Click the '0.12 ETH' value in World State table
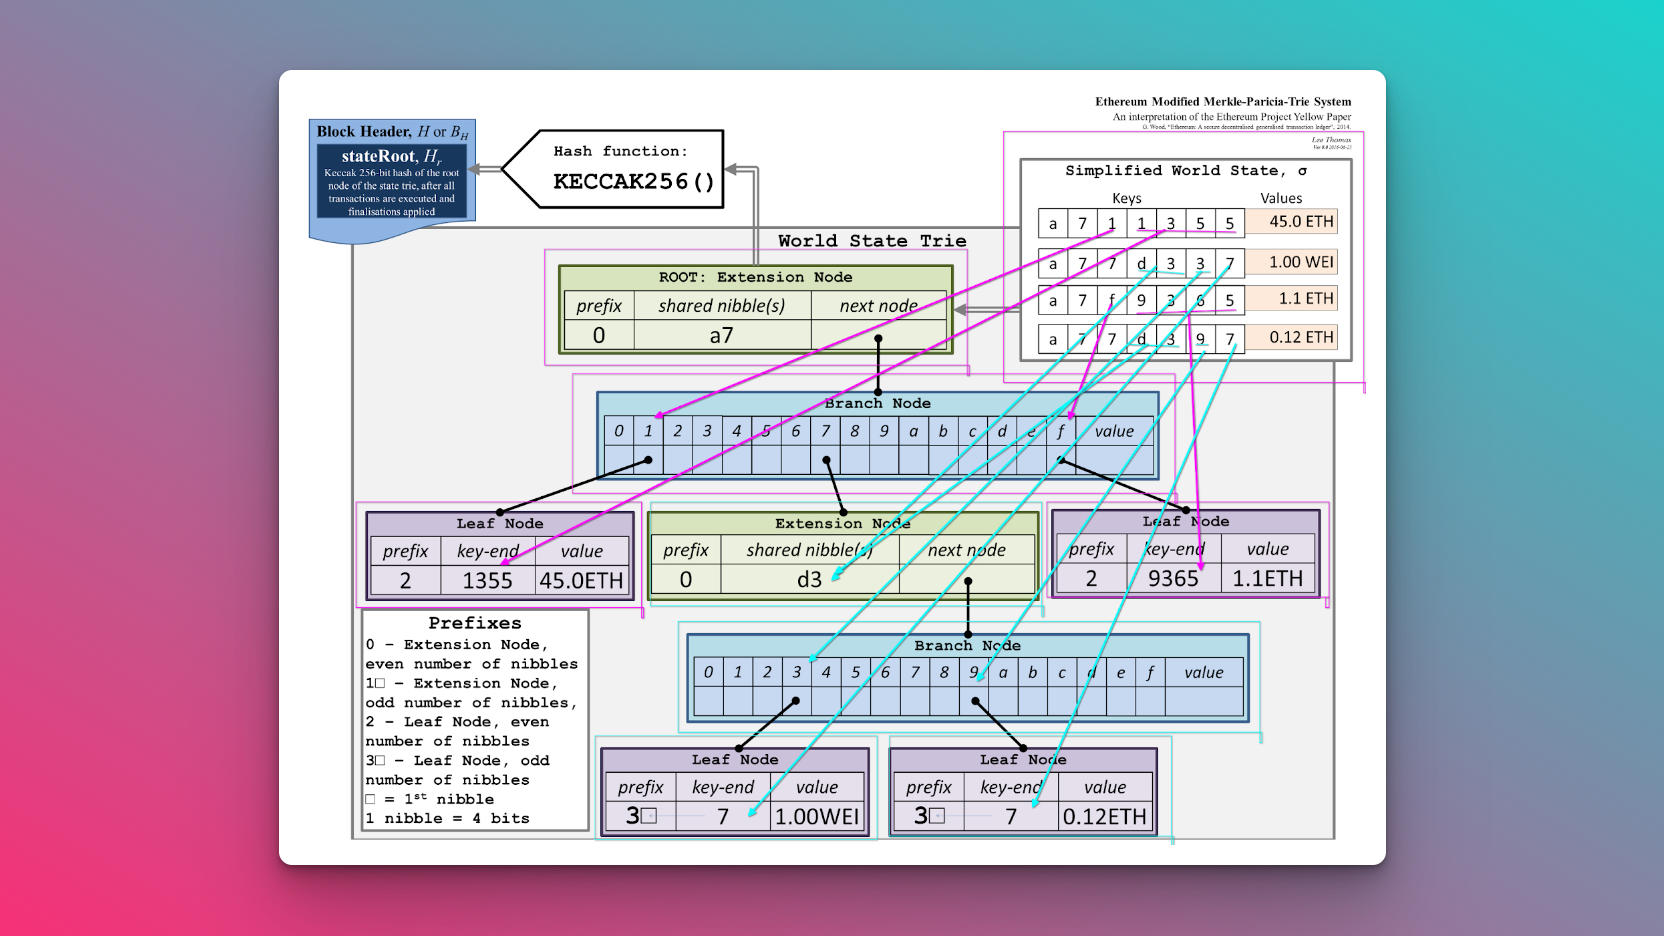This screenshot has width=1664, height=936. (1292, 338)
